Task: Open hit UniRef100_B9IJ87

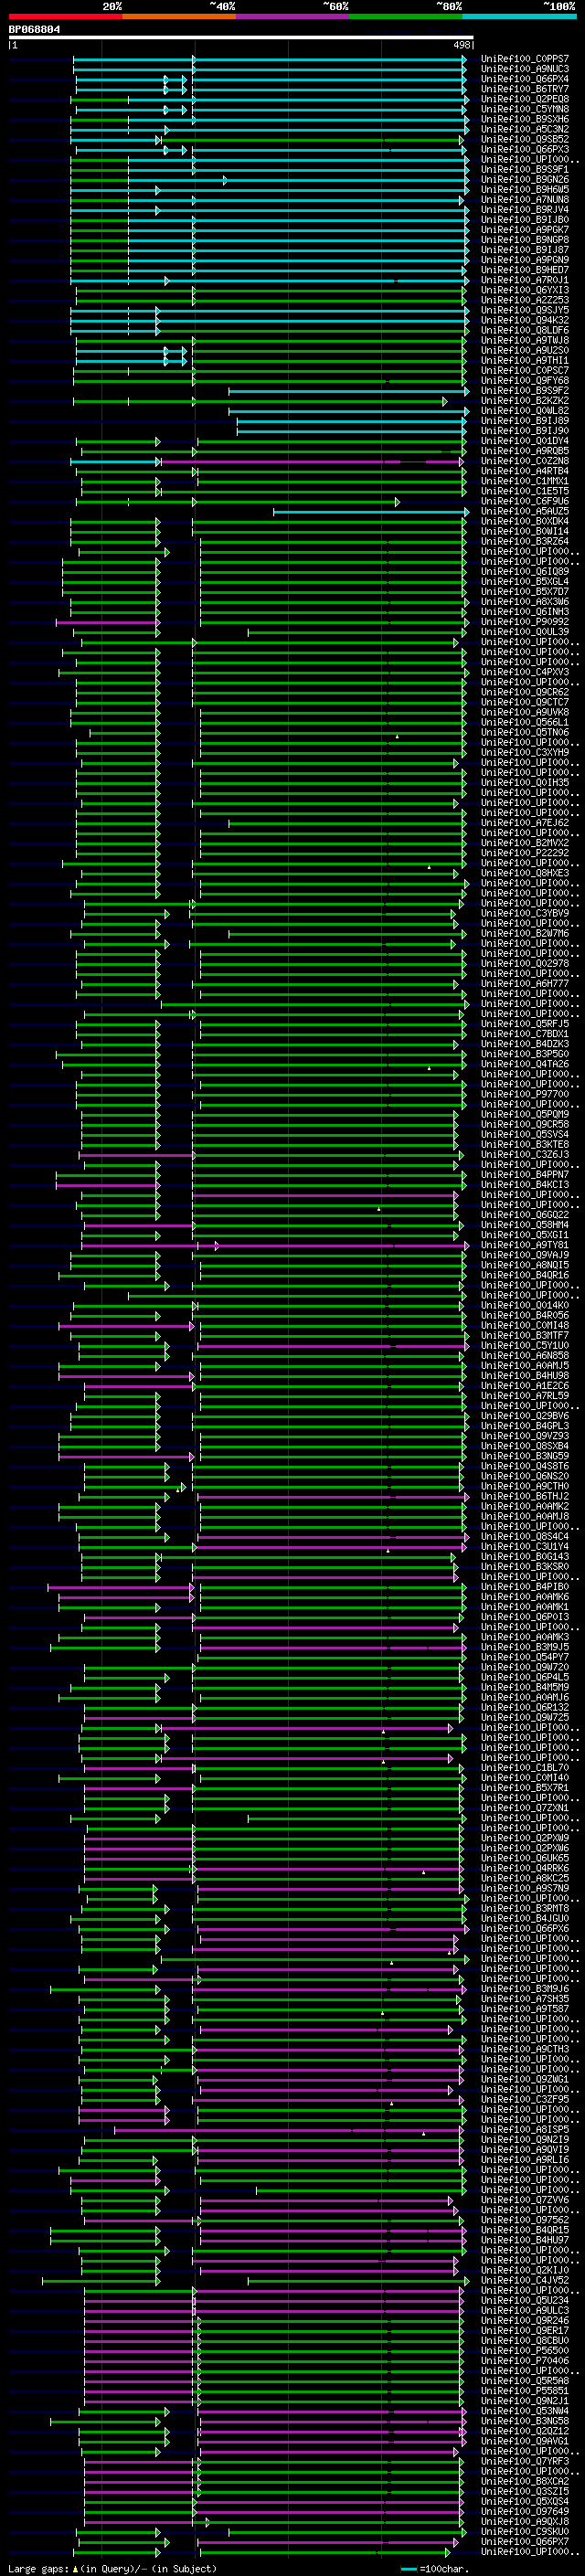Action: click(x=525, y=250)
